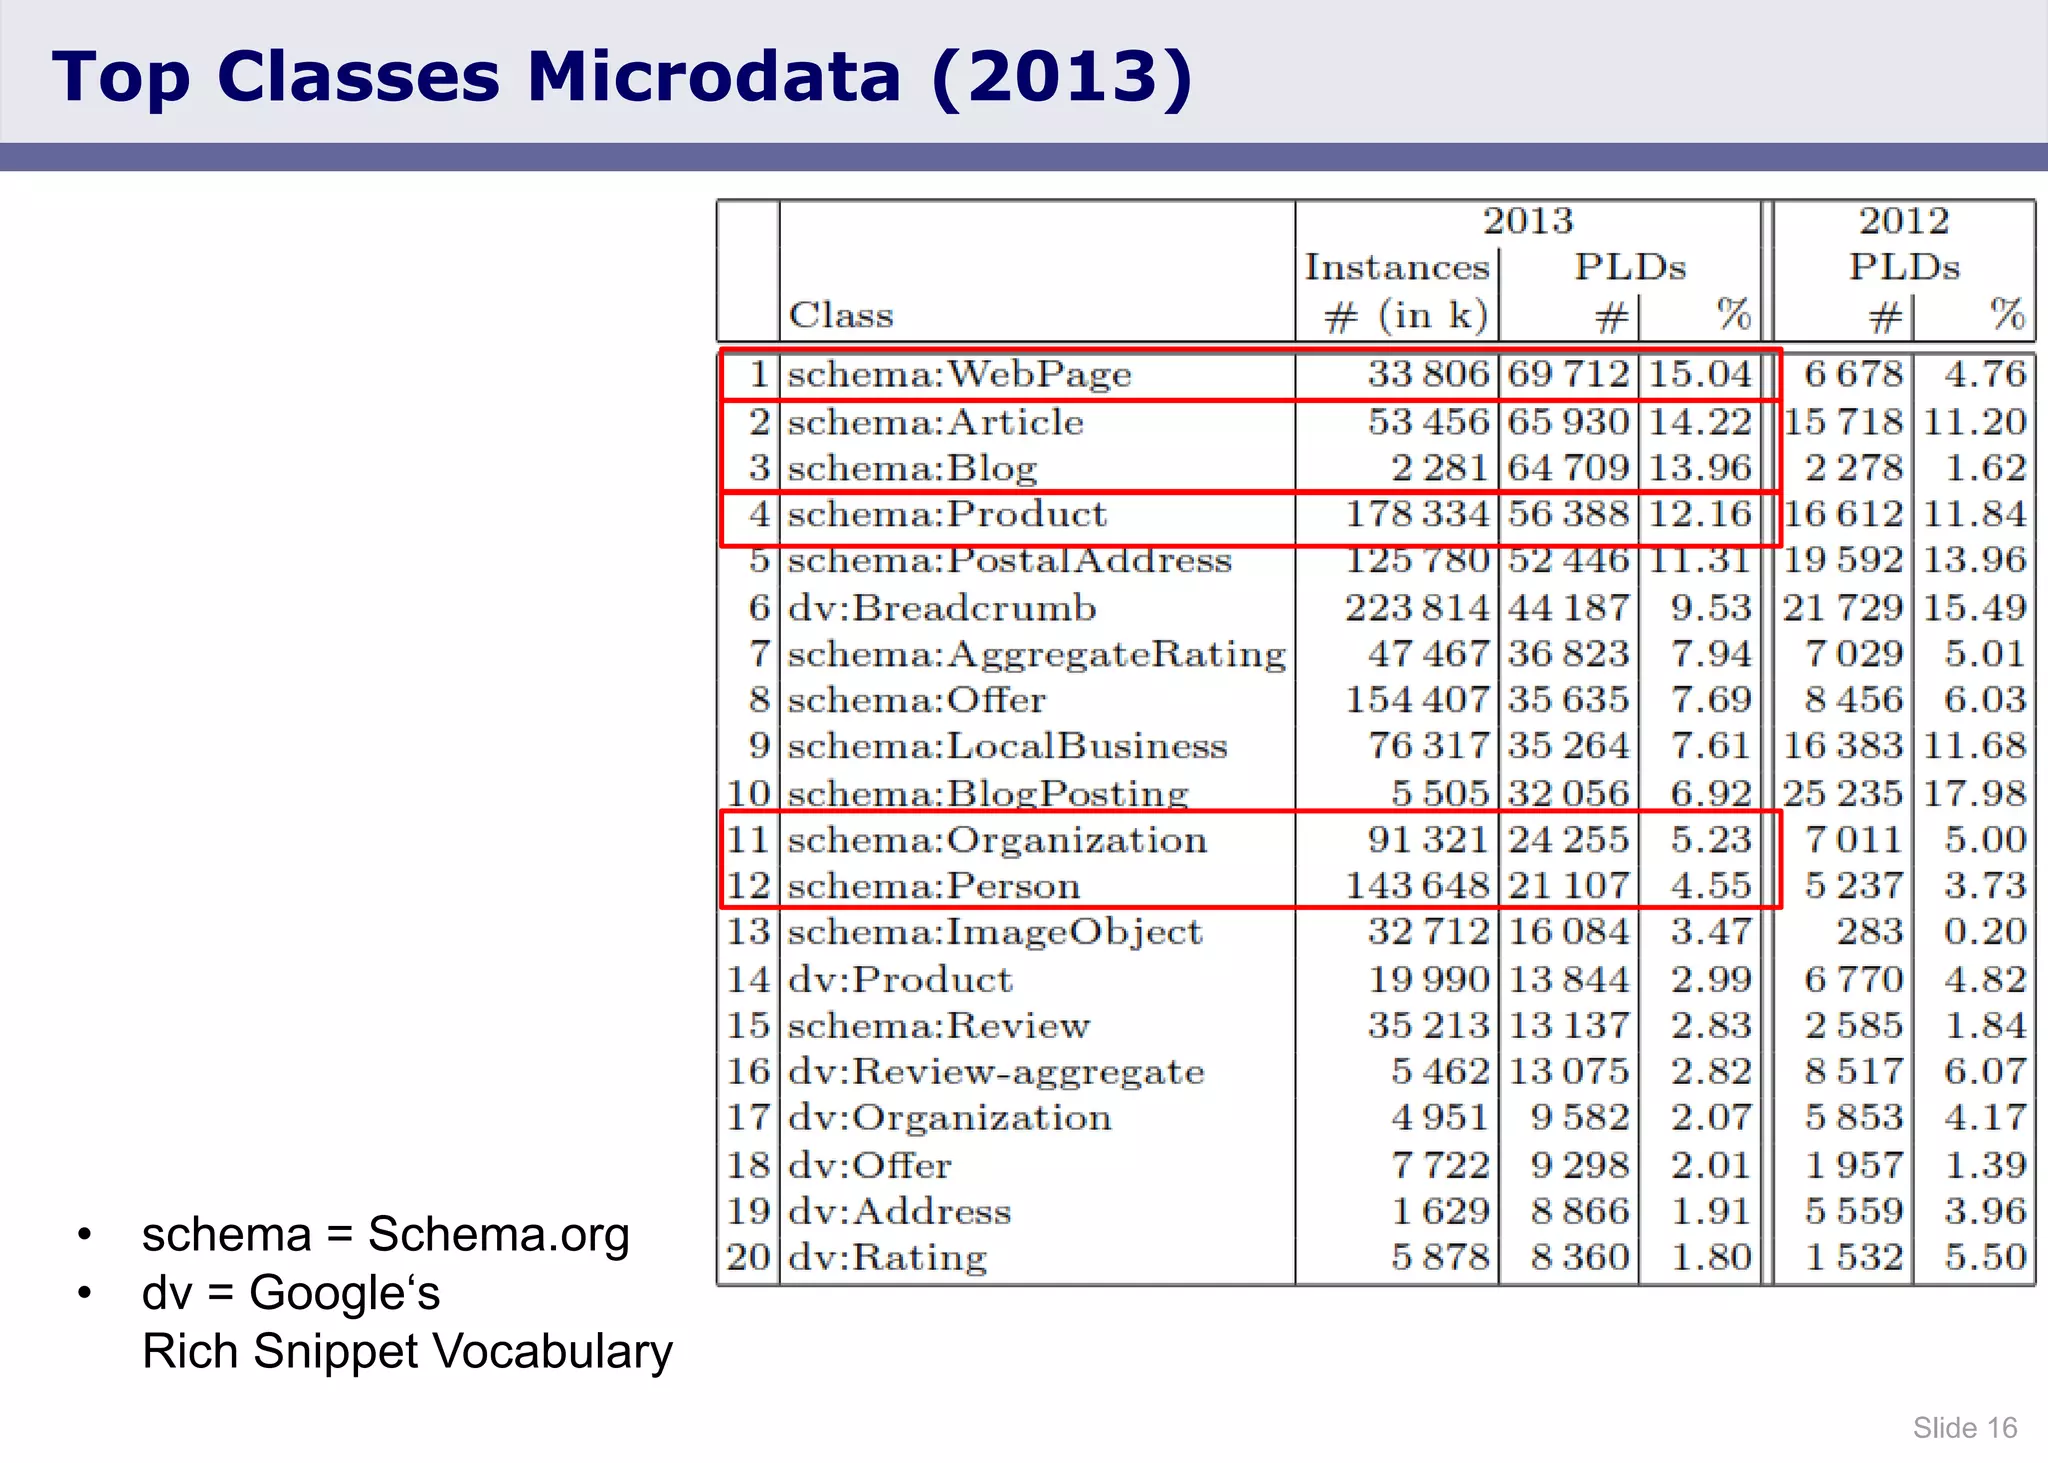Click instances value 143 648 for Person
The image size is (2048, 1463).
(1418, 886)
